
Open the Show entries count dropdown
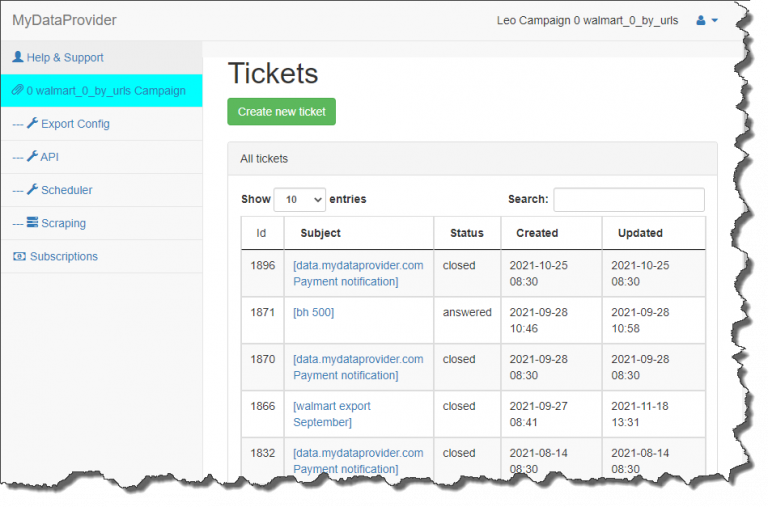tap(300, 199)
